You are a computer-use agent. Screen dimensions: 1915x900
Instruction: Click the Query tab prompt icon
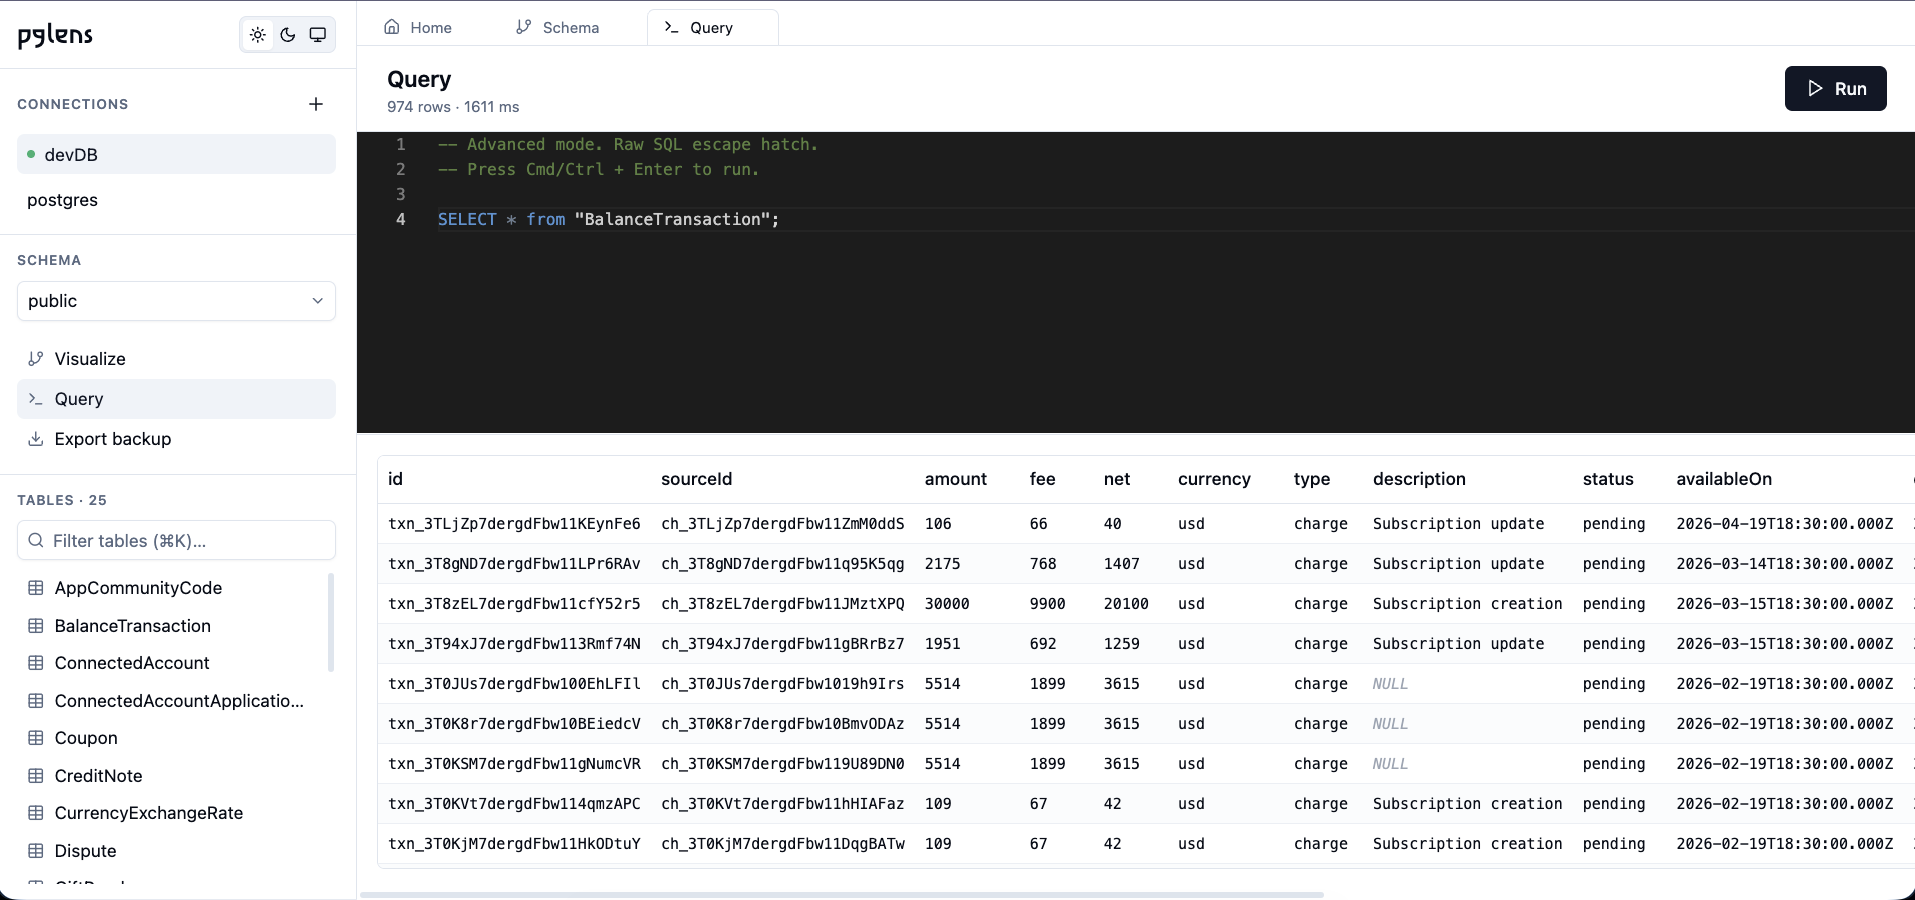[x=672, y=28]
